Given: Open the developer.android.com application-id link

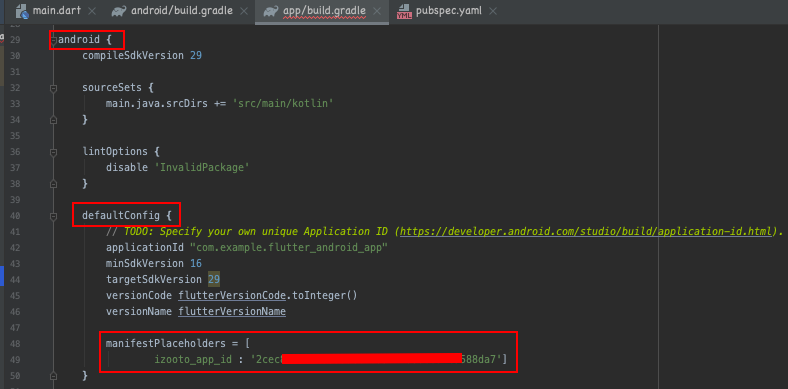Looking at the screenshot, I should pyautogui.click(x=585, y=232).
